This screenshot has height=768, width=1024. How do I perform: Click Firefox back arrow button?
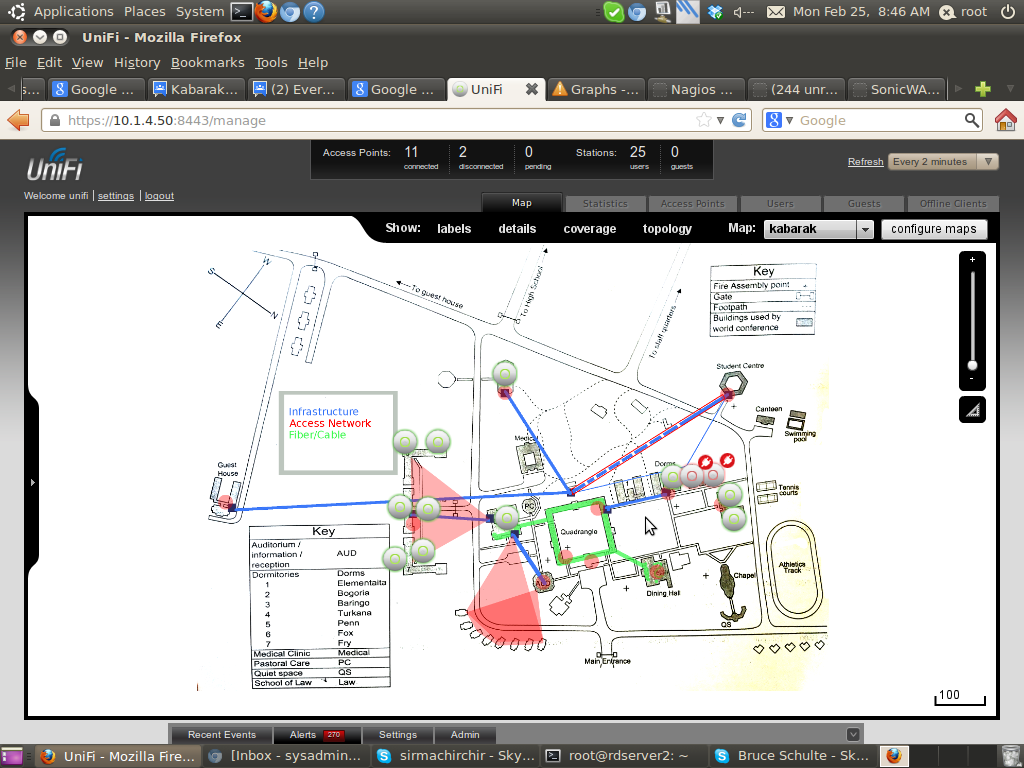(18, 120)
